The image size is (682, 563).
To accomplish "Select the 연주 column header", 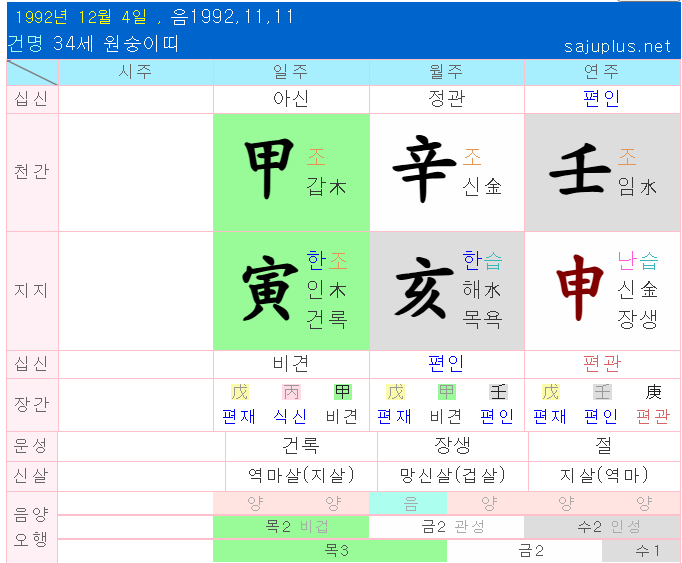I will click(602, 72).
